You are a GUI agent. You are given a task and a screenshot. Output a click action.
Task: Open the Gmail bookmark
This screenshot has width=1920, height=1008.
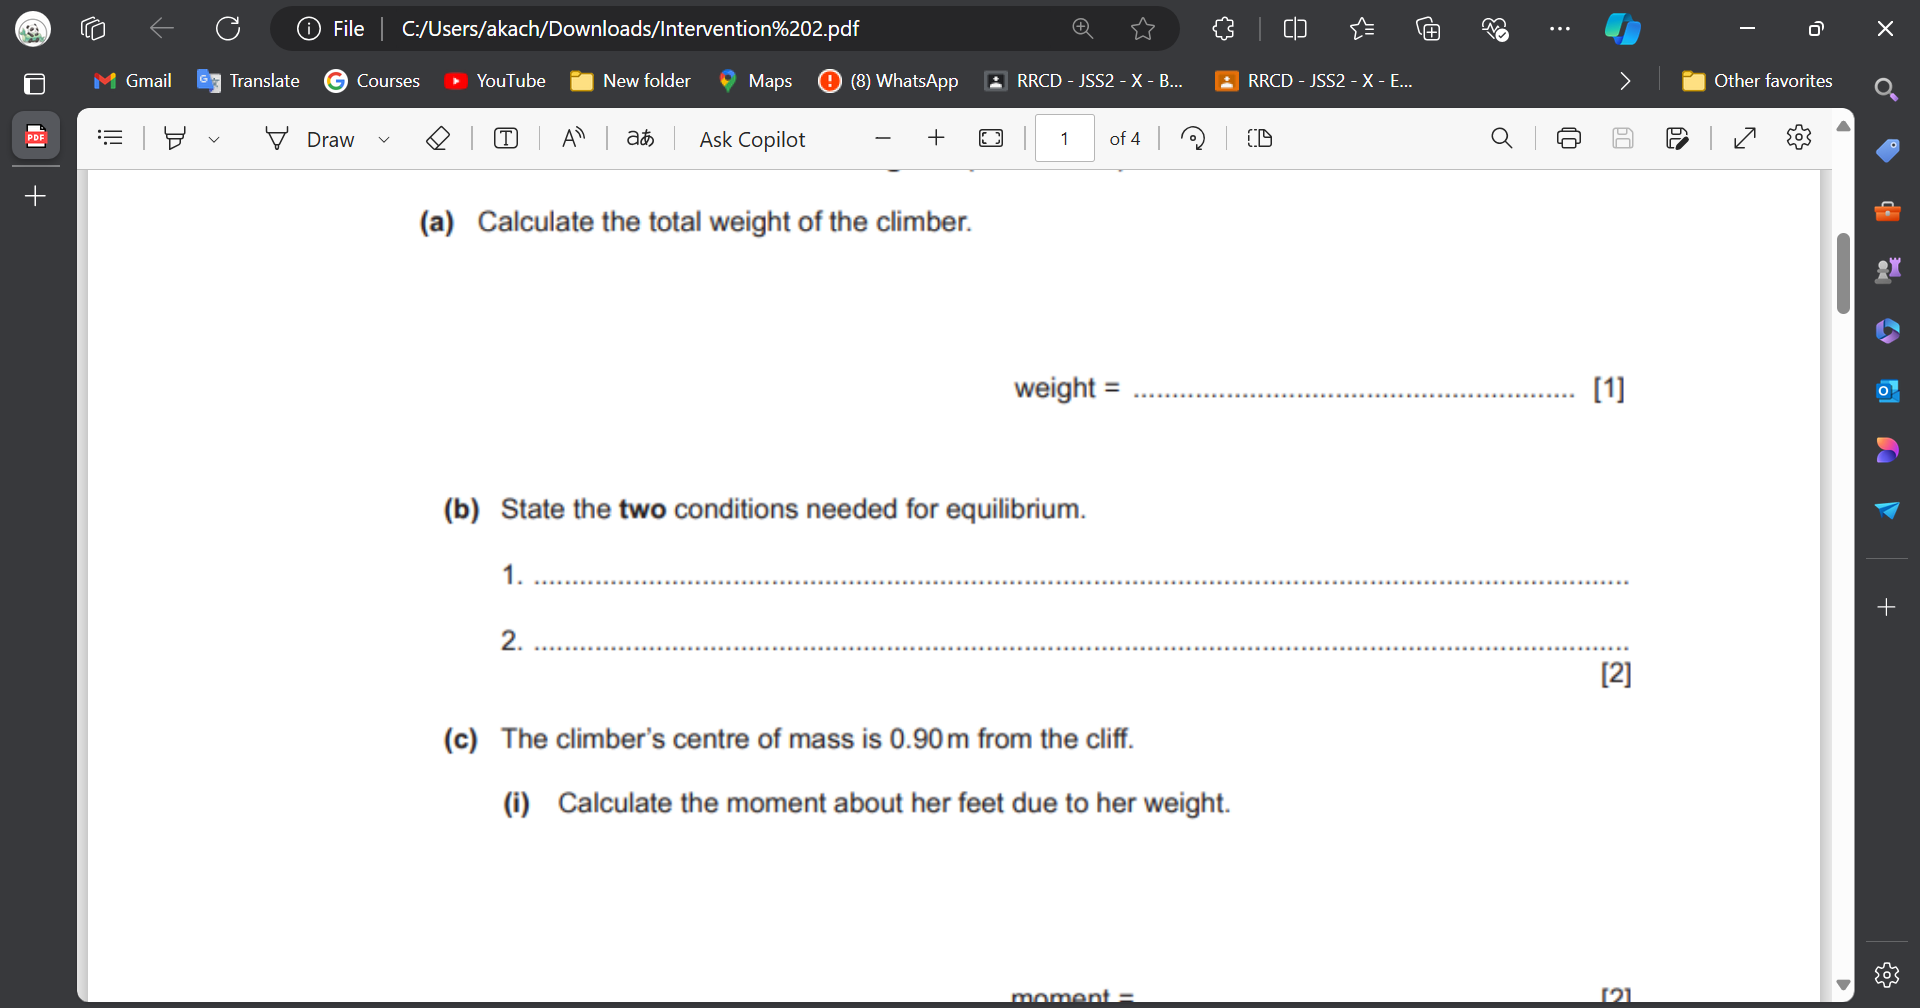132,81
